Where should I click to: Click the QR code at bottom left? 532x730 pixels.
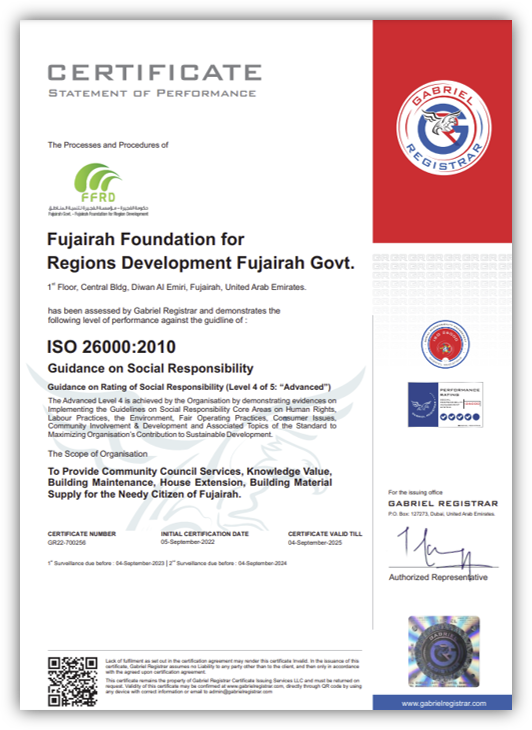click(x=73, y=681)
